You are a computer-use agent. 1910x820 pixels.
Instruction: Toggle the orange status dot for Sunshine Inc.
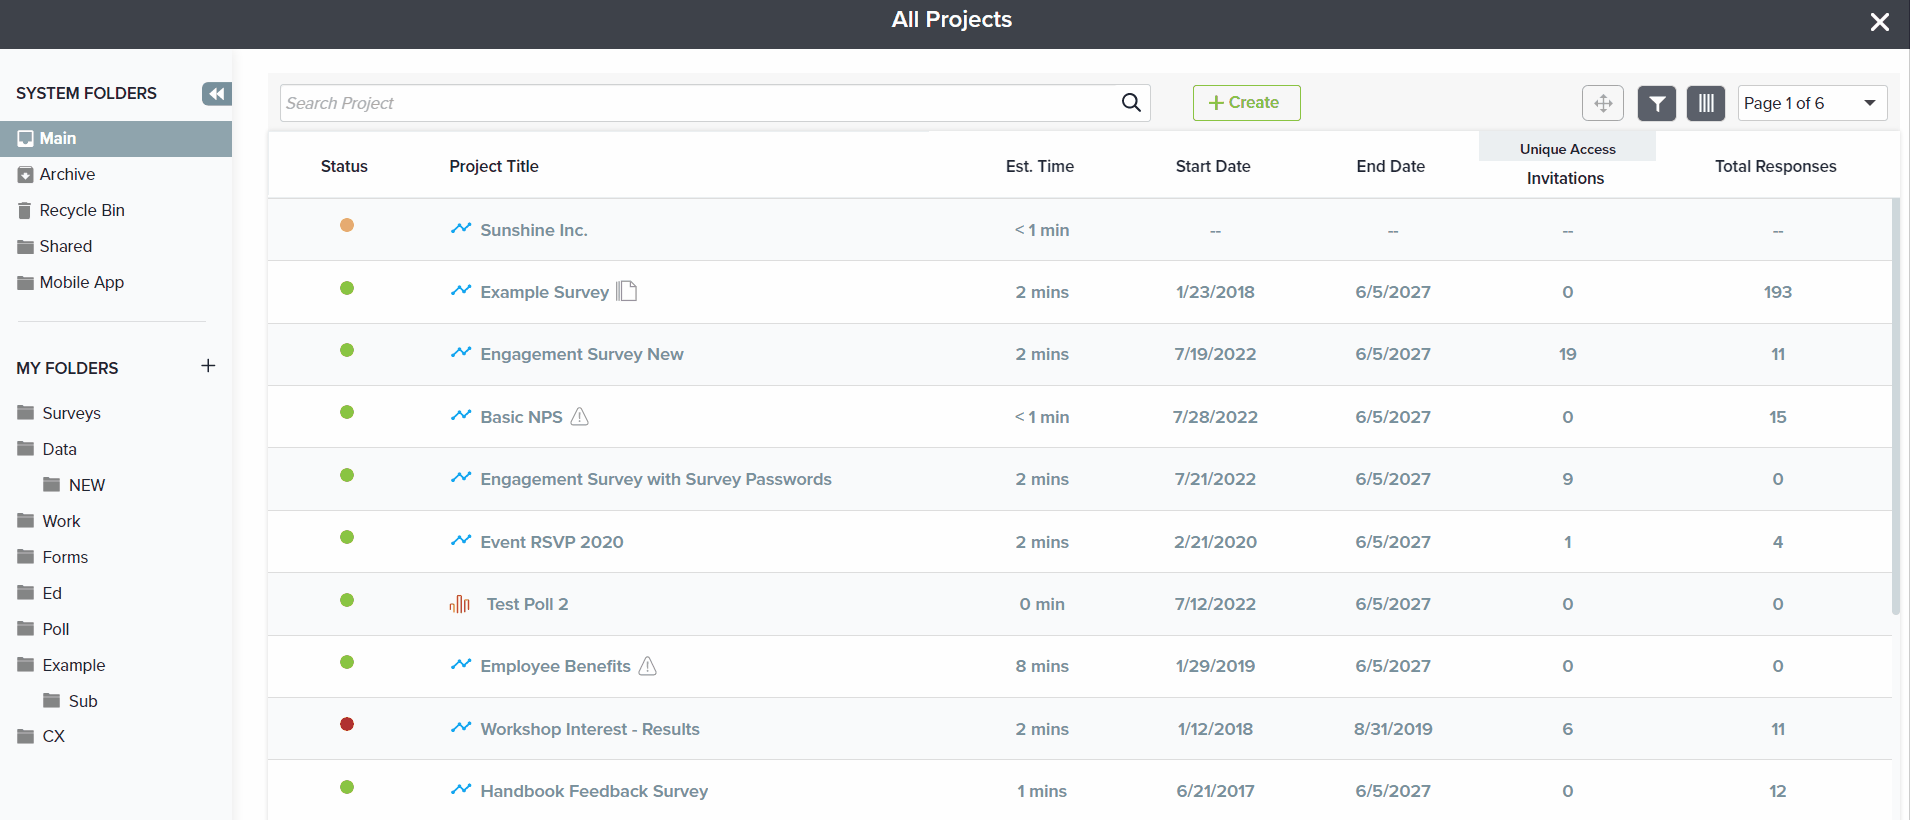(x=347, y=225)
